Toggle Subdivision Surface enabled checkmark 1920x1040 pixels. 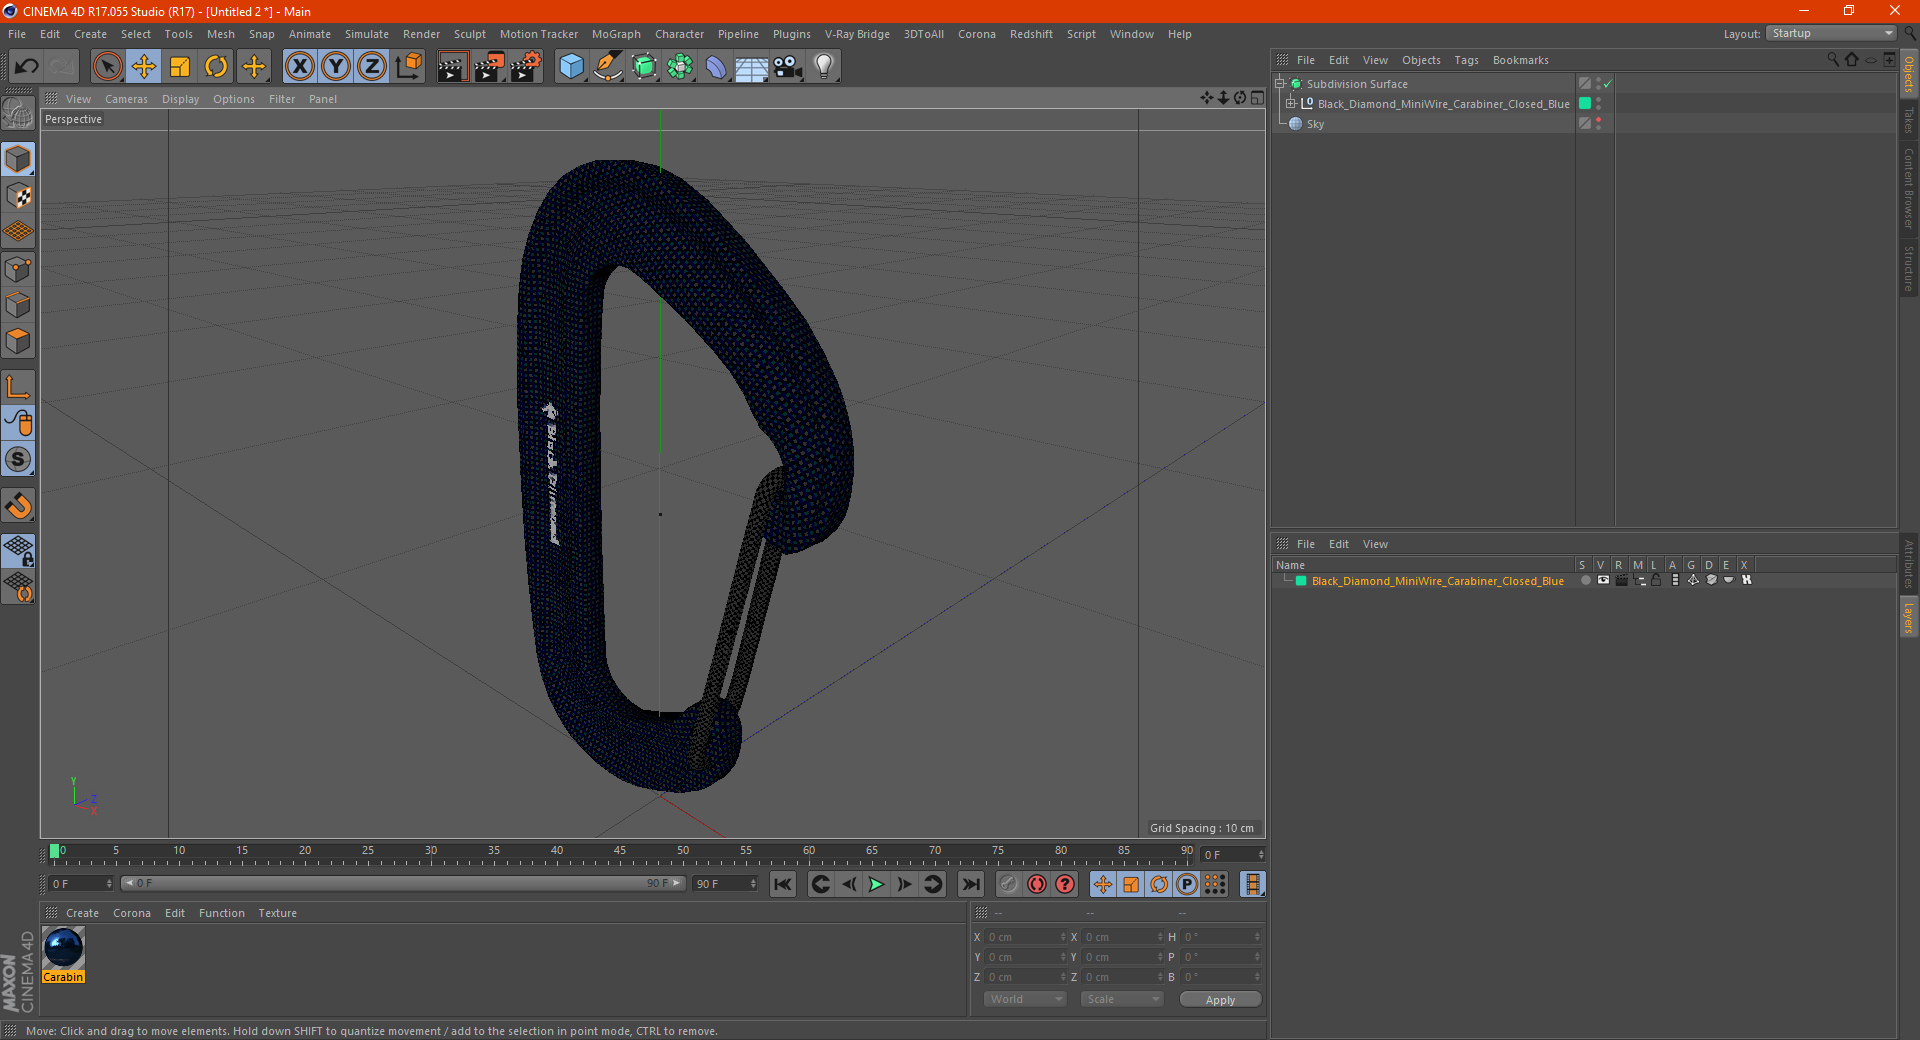click(x=1607, y=84)
